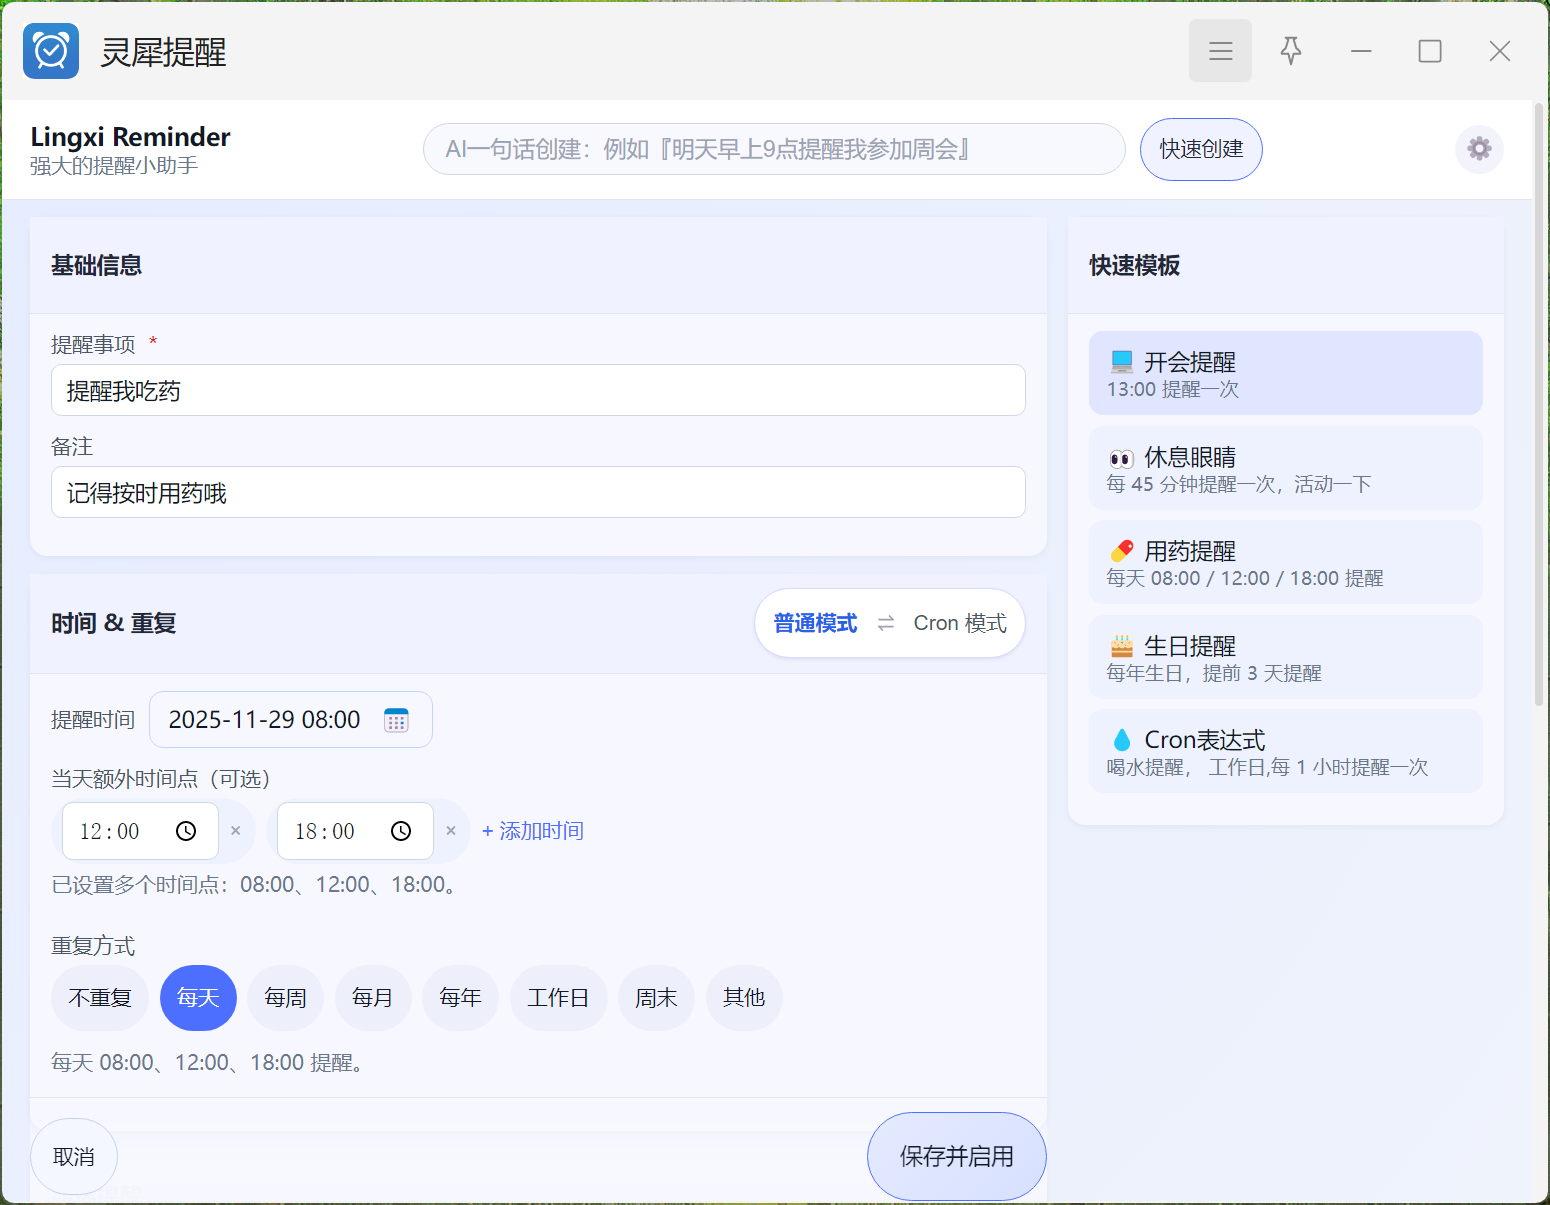Open the calendar picker for reminder date
The height and width of the screenshot is (1205, 1550).
[x=396, y=720]
